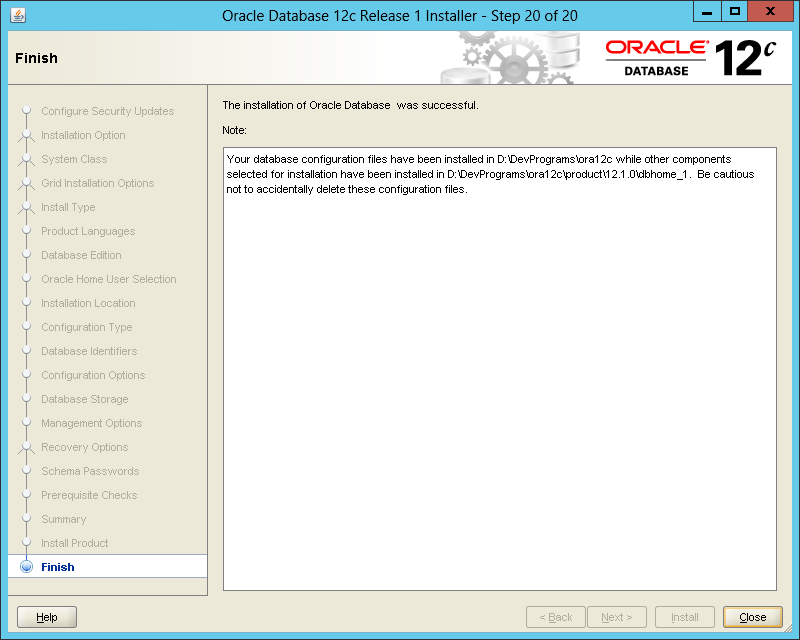800x640 pixels.
Task: Click inside the Note text area
Action: (500, 369)
